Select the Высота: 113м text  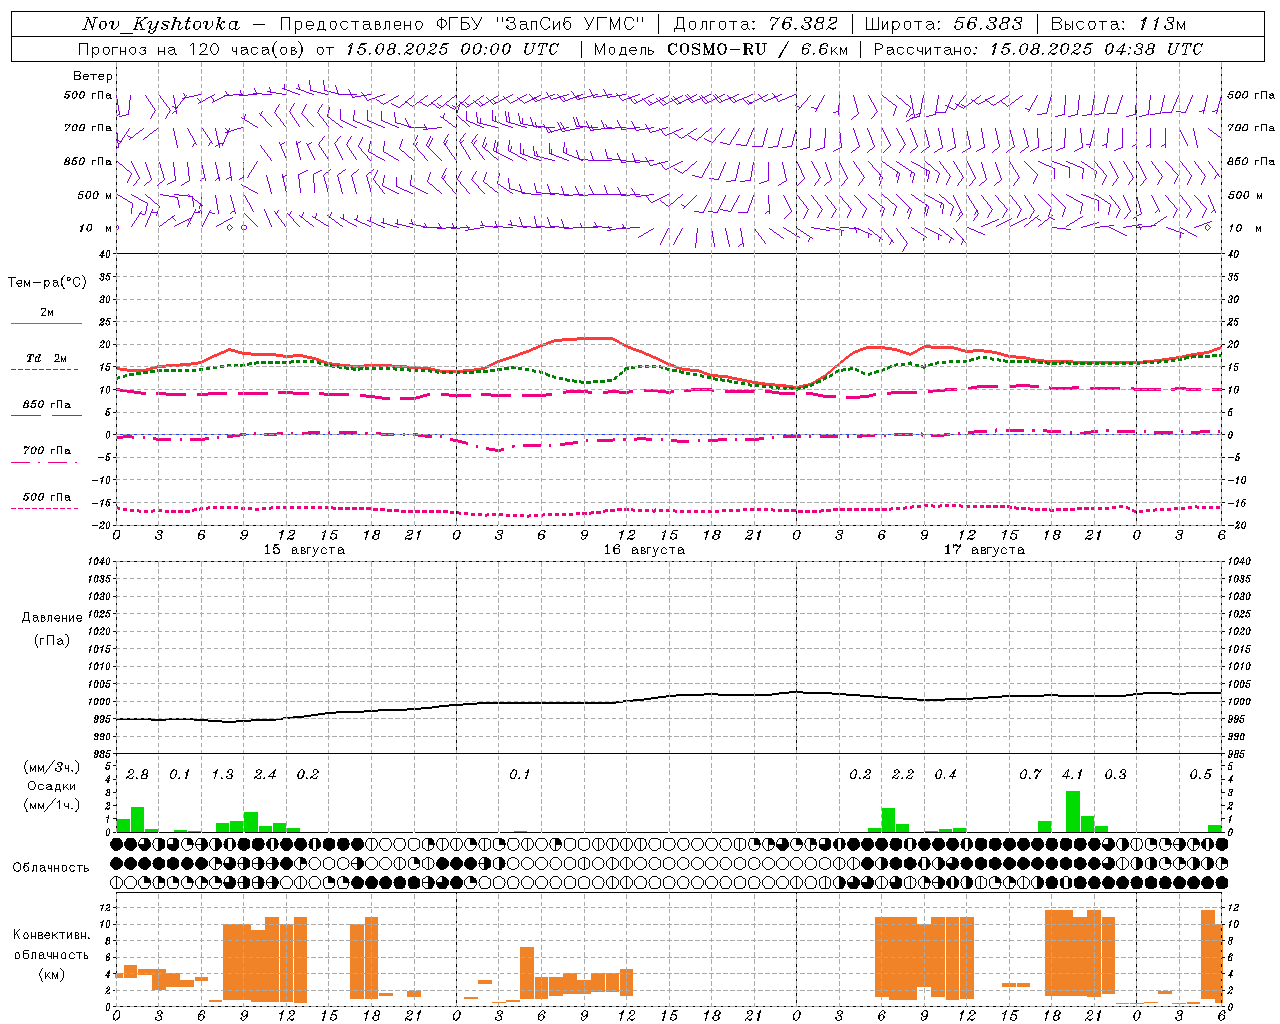pos(1118,24)
